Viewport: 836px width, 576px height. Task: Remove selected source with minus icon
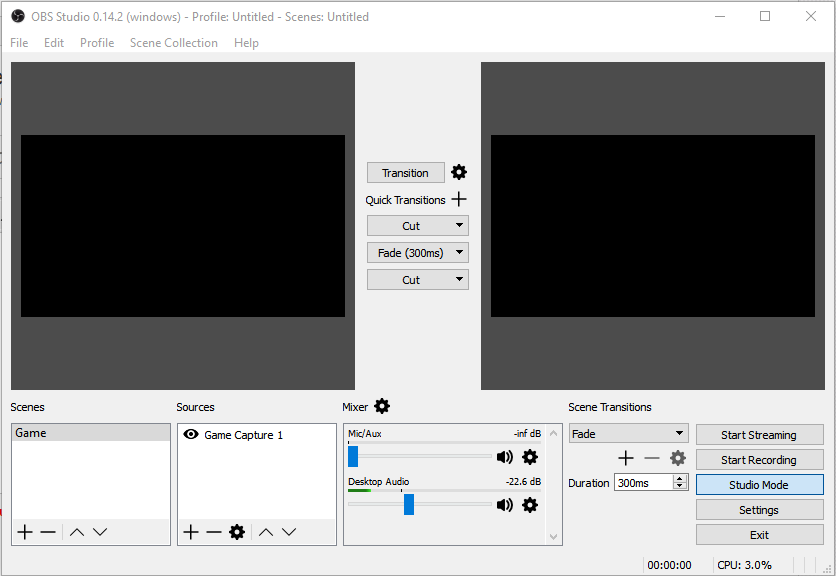(x=214, y=532)
